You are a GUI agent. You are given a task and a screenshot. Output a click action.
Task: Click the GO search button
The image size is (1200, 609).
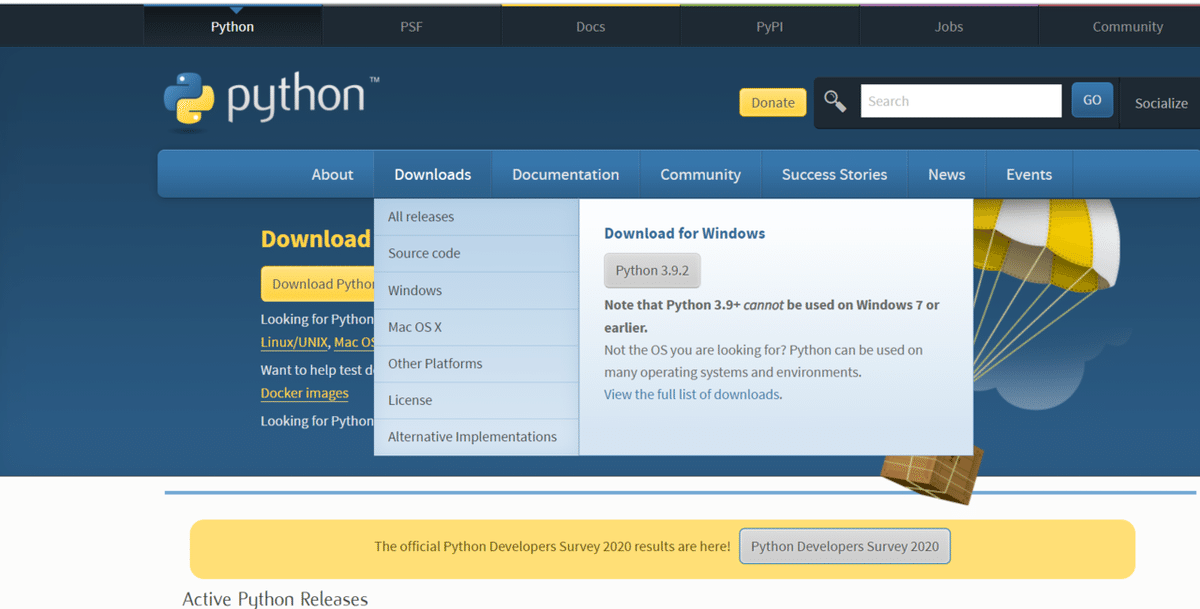(x=1092, y=100)
